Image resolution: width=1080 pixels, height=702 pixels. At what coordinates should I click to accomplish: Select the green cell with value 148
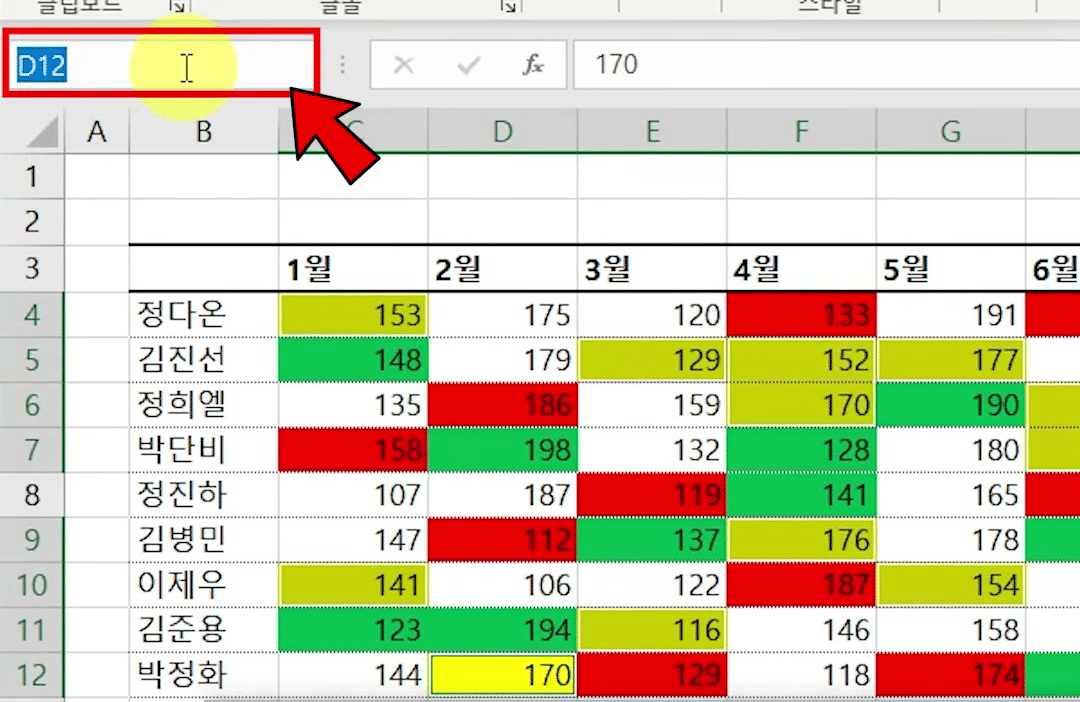353,360
